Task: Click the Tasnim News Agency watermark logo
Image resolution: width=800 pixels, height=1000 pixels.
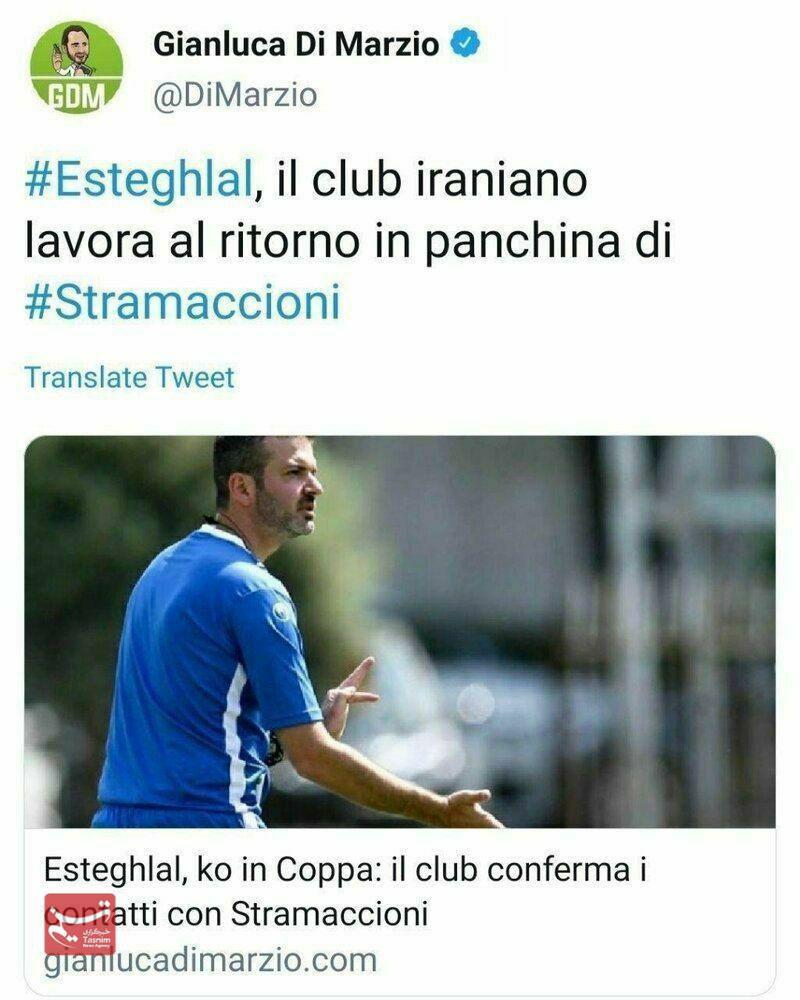Action: (x=80, y=923)
